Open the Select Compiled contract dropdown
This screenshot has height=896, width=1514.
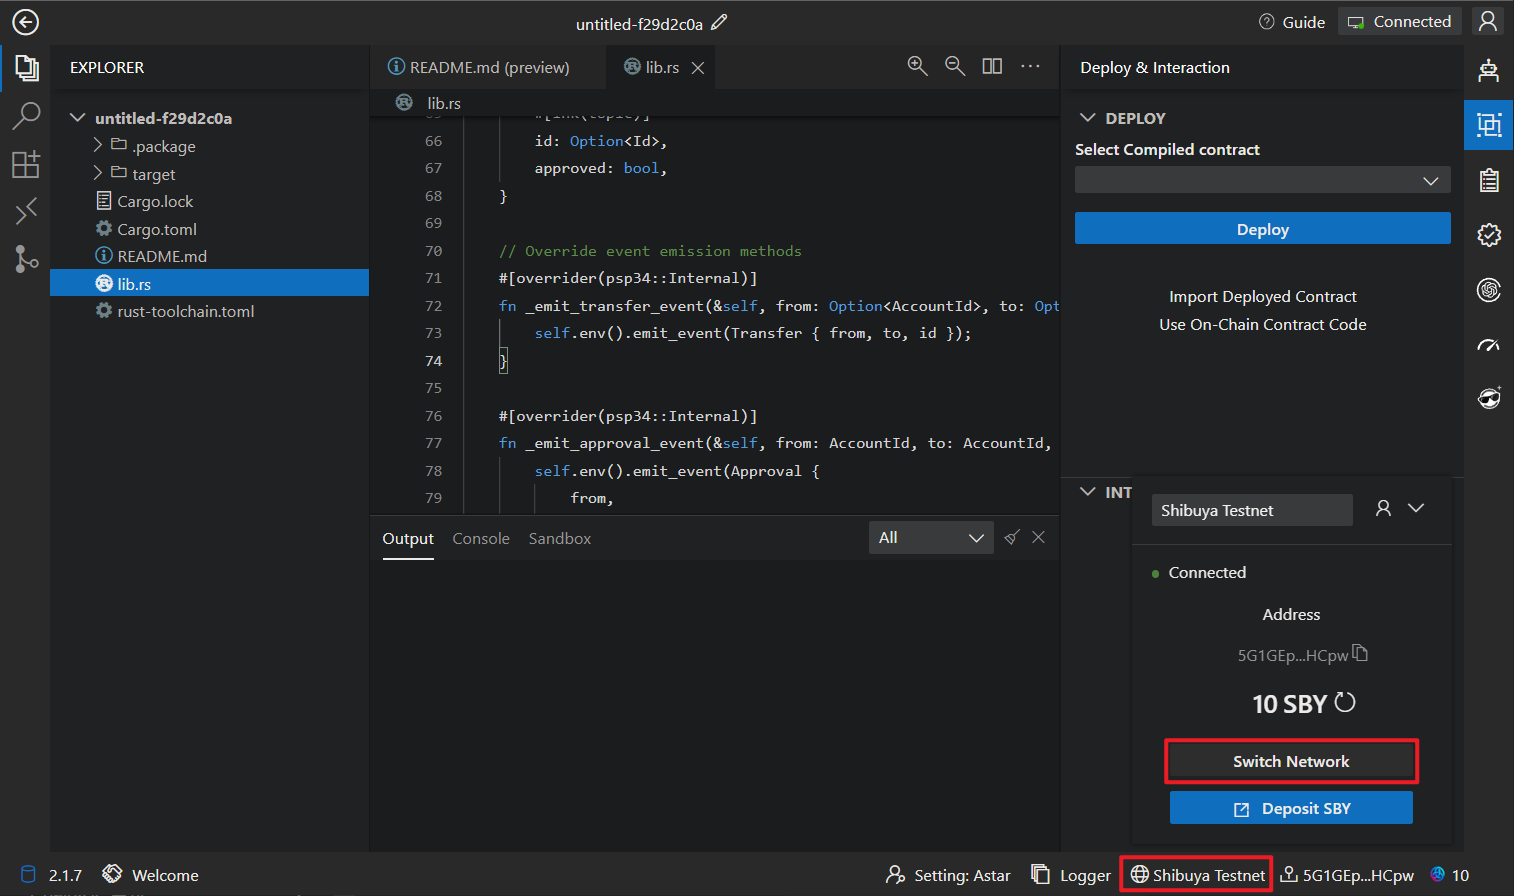click(x=1262, y=180)
